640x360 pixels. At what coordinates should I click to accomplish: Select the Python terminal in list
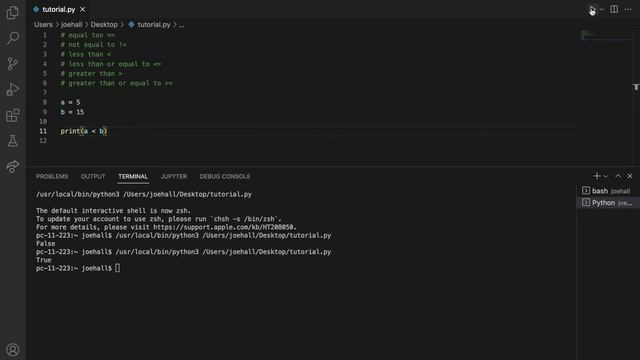(x=608, y=202)
